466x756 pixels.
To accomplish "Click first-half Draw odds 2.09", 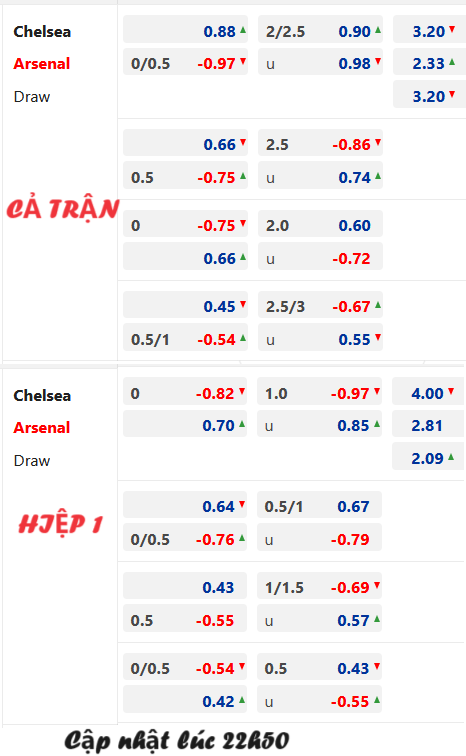I will coord(428,458).
